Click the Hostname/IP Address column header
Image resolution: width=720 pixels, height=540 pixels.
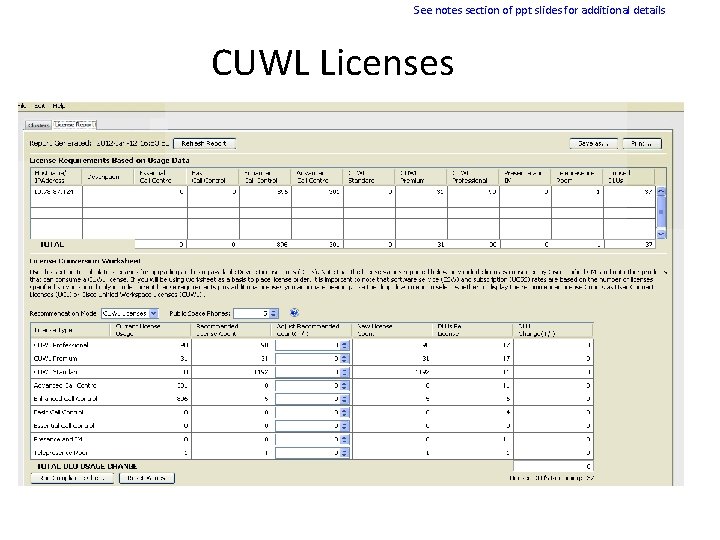56,177
